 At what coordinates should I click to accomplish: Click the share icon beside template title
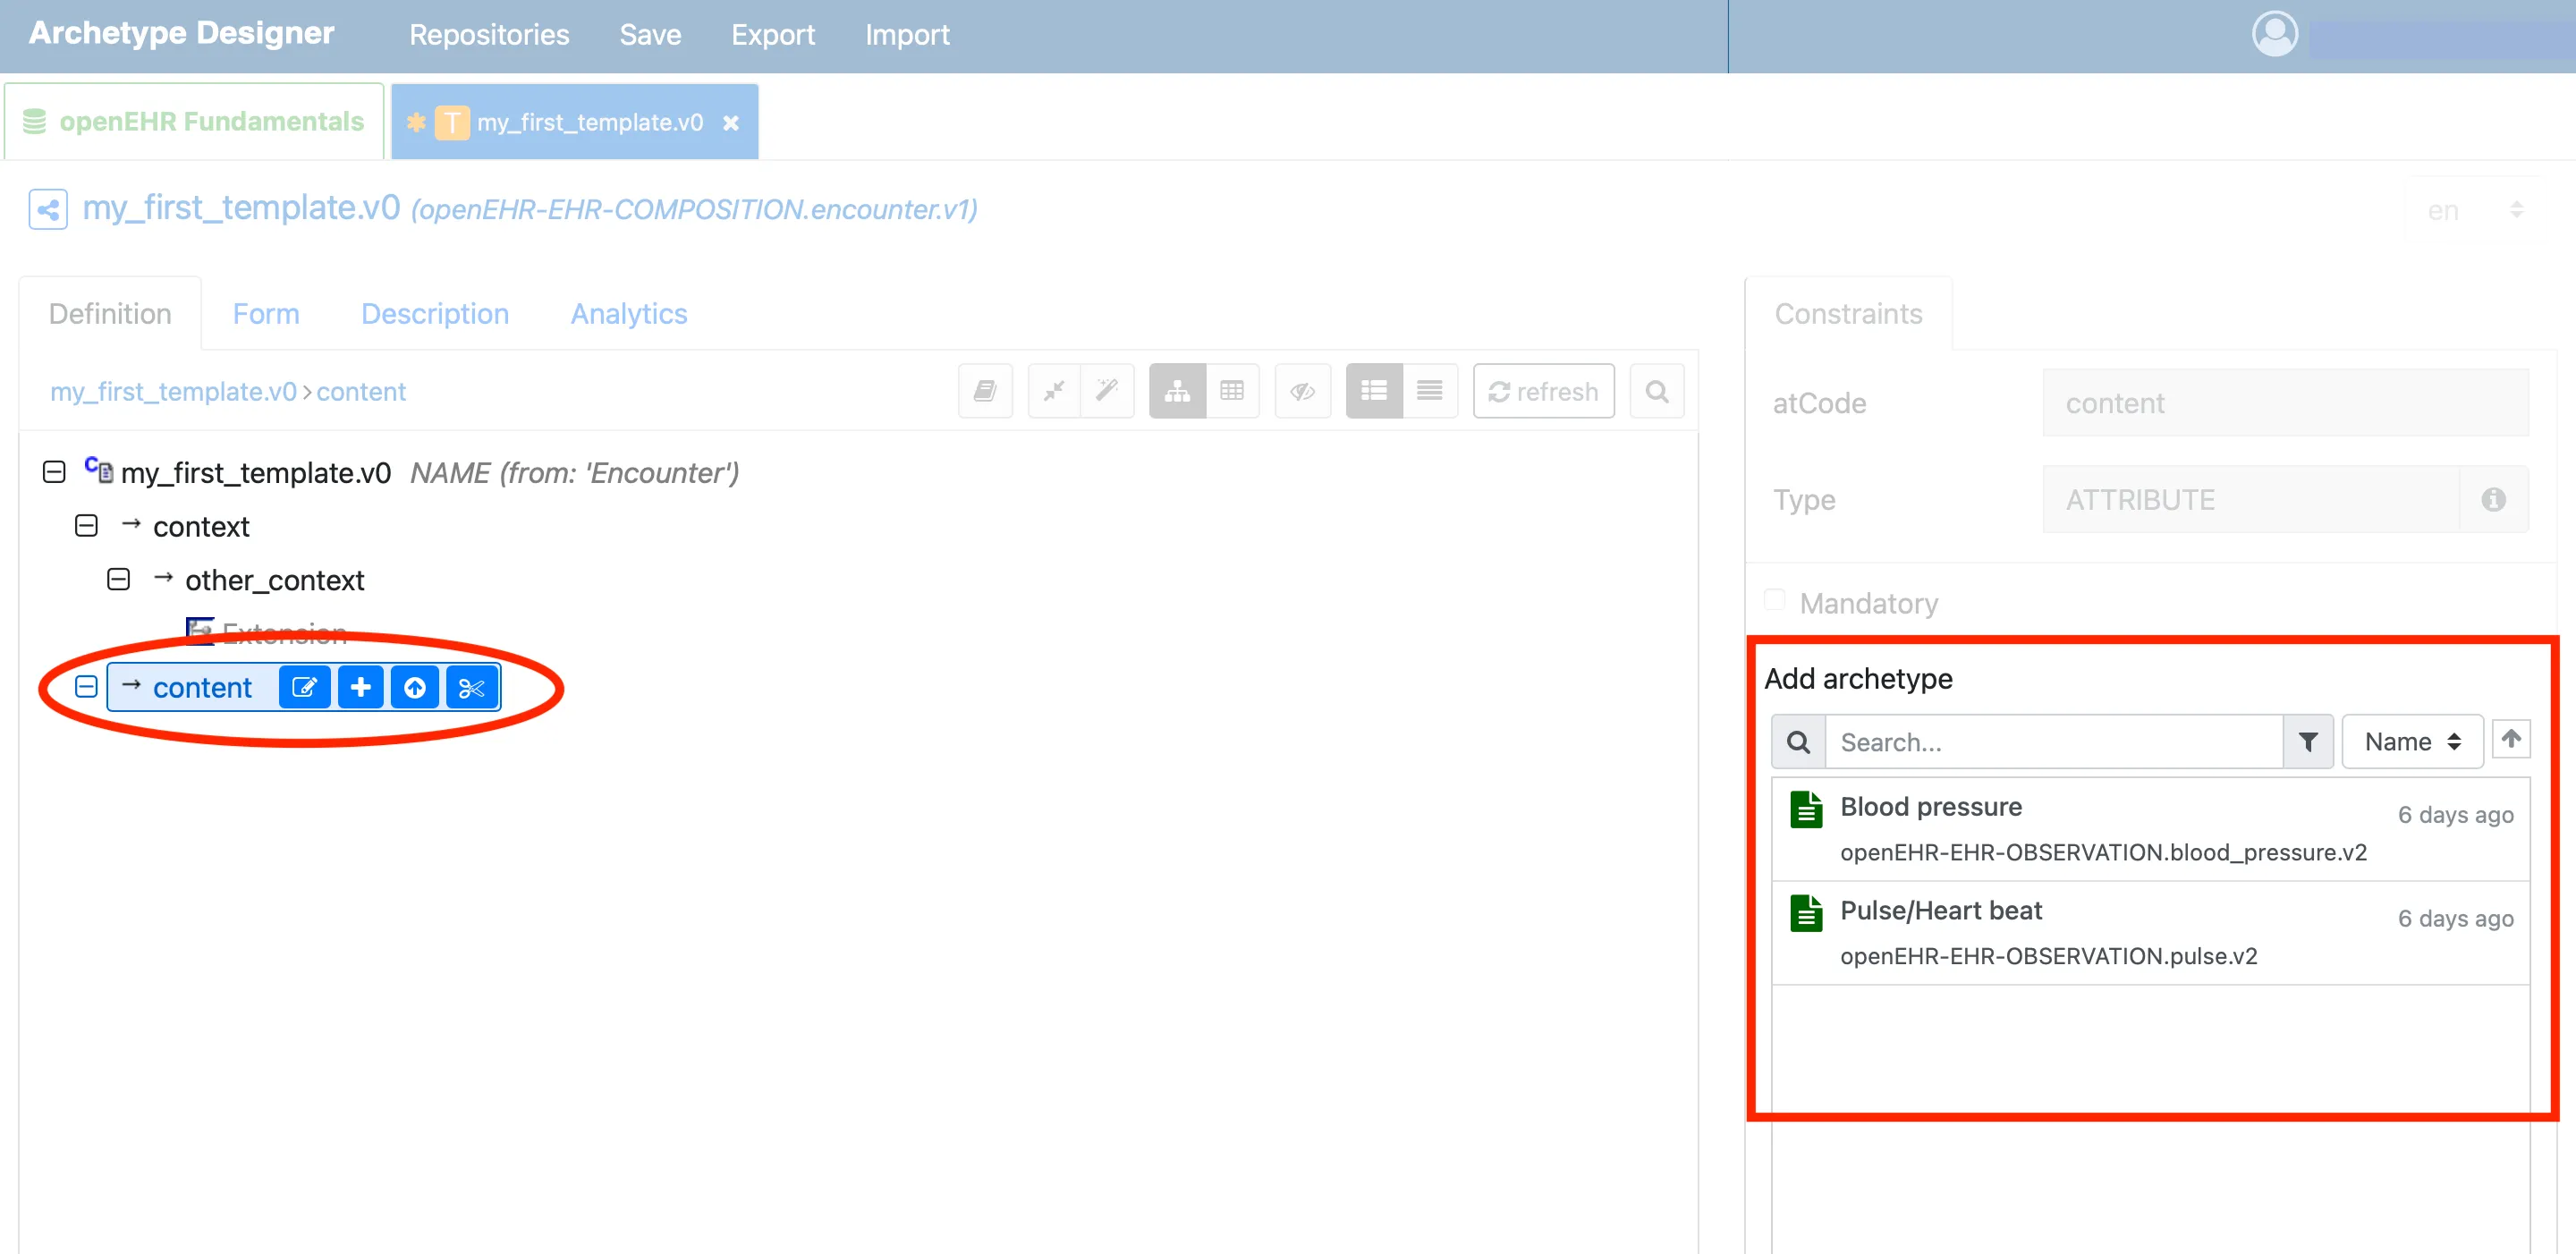48,210
